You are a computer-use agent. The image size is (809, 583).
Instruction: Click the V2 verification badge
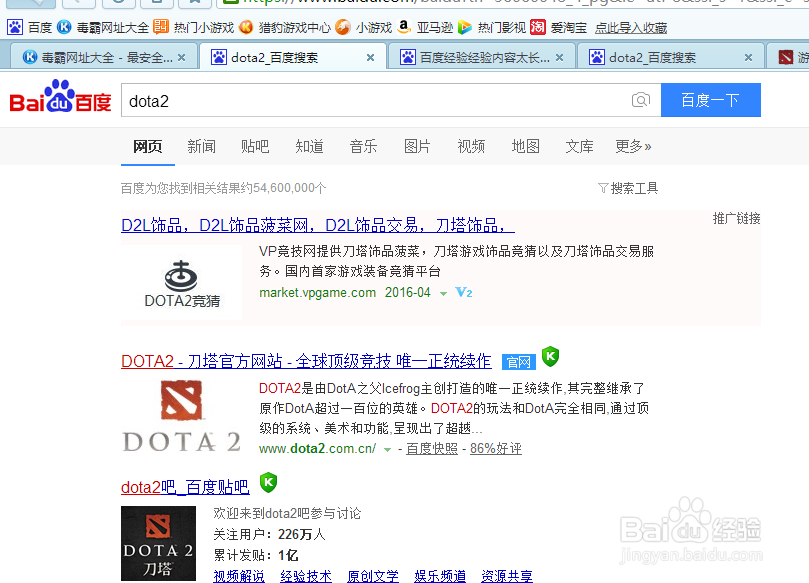463,293
